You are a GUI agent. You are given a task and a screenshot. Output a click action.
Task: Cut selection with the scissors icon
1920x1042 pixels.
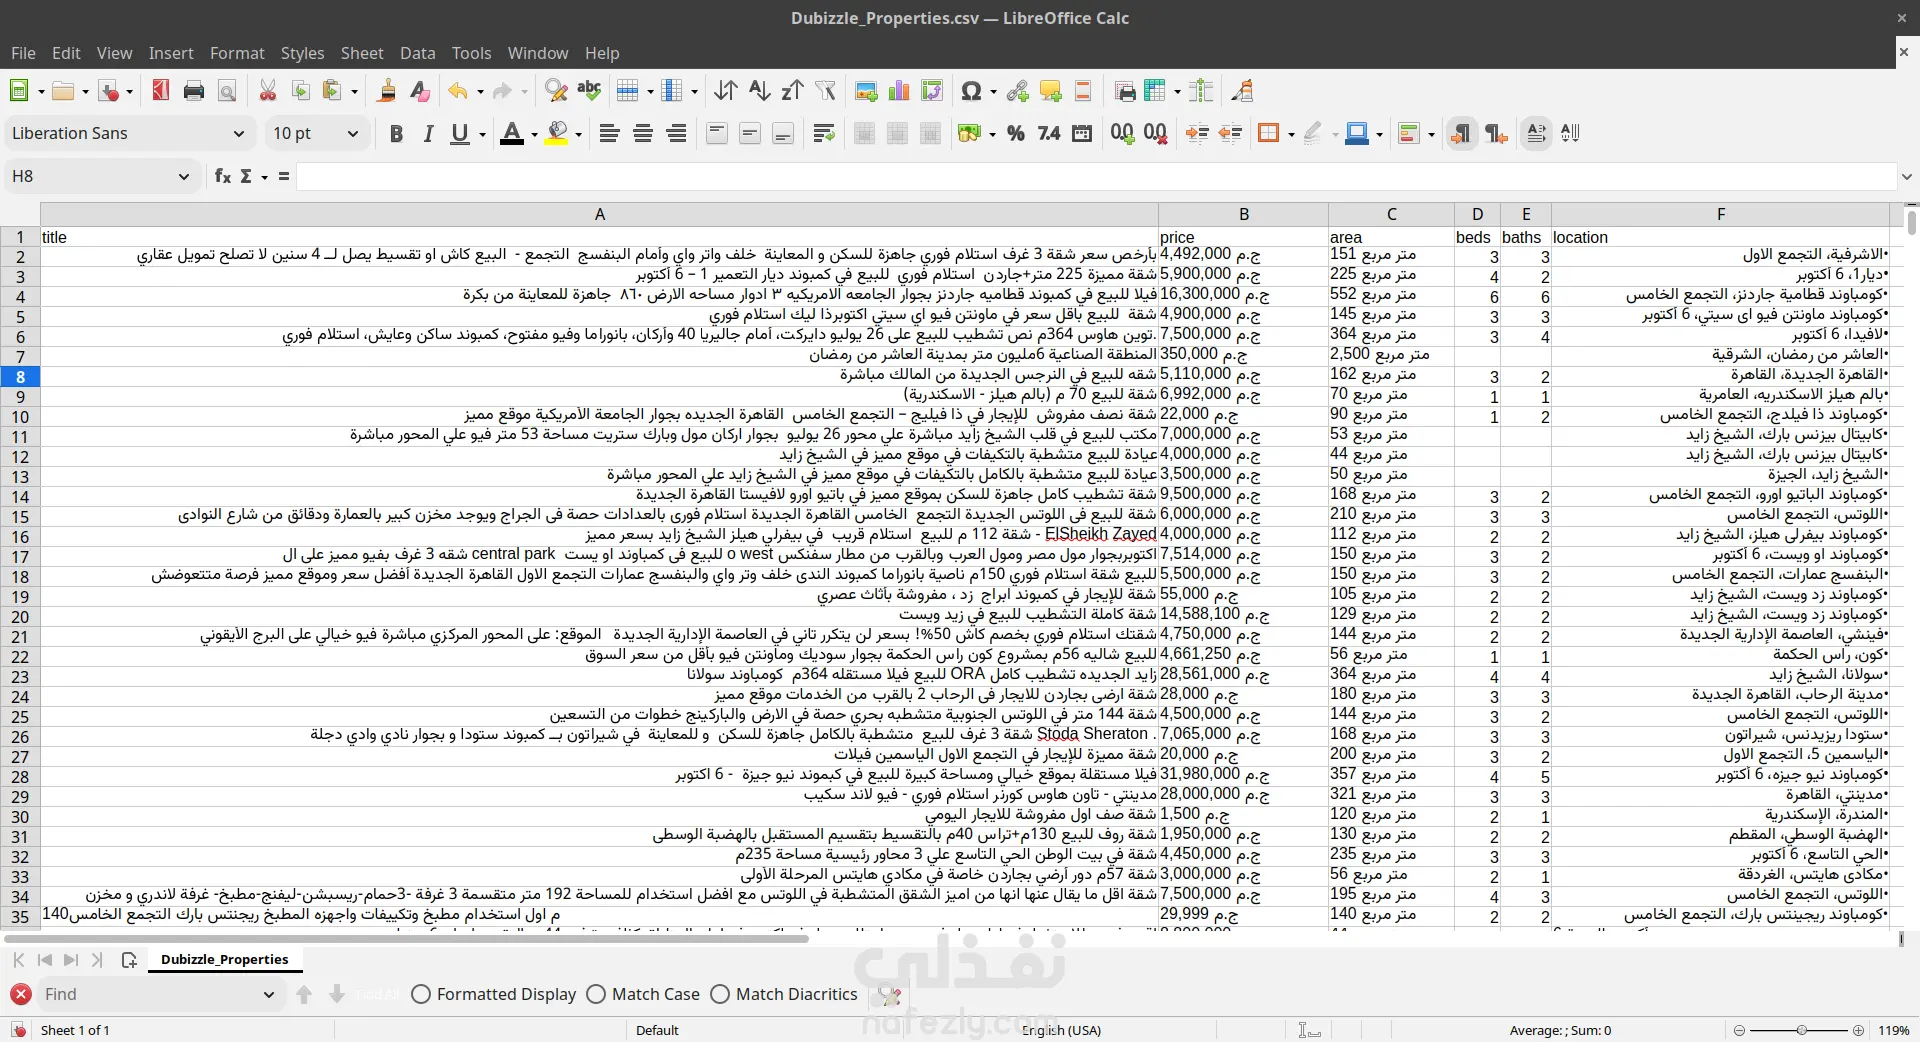click(268, 91)
